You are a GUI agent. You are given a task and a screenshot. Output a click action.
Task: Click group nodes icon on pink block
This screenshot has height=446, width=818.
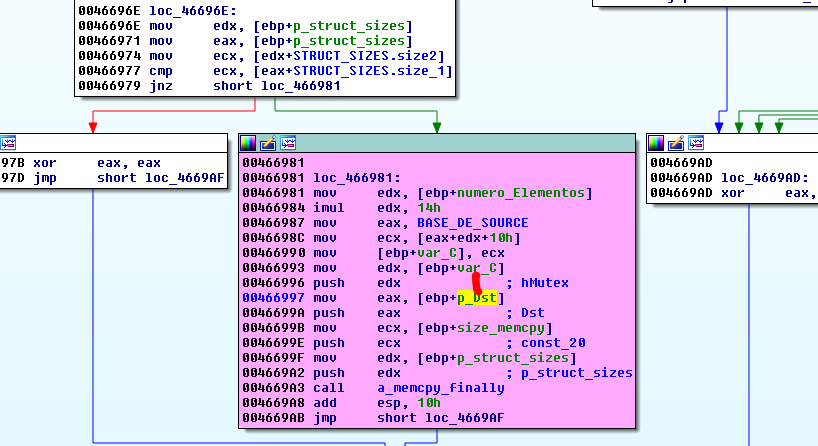287,143
